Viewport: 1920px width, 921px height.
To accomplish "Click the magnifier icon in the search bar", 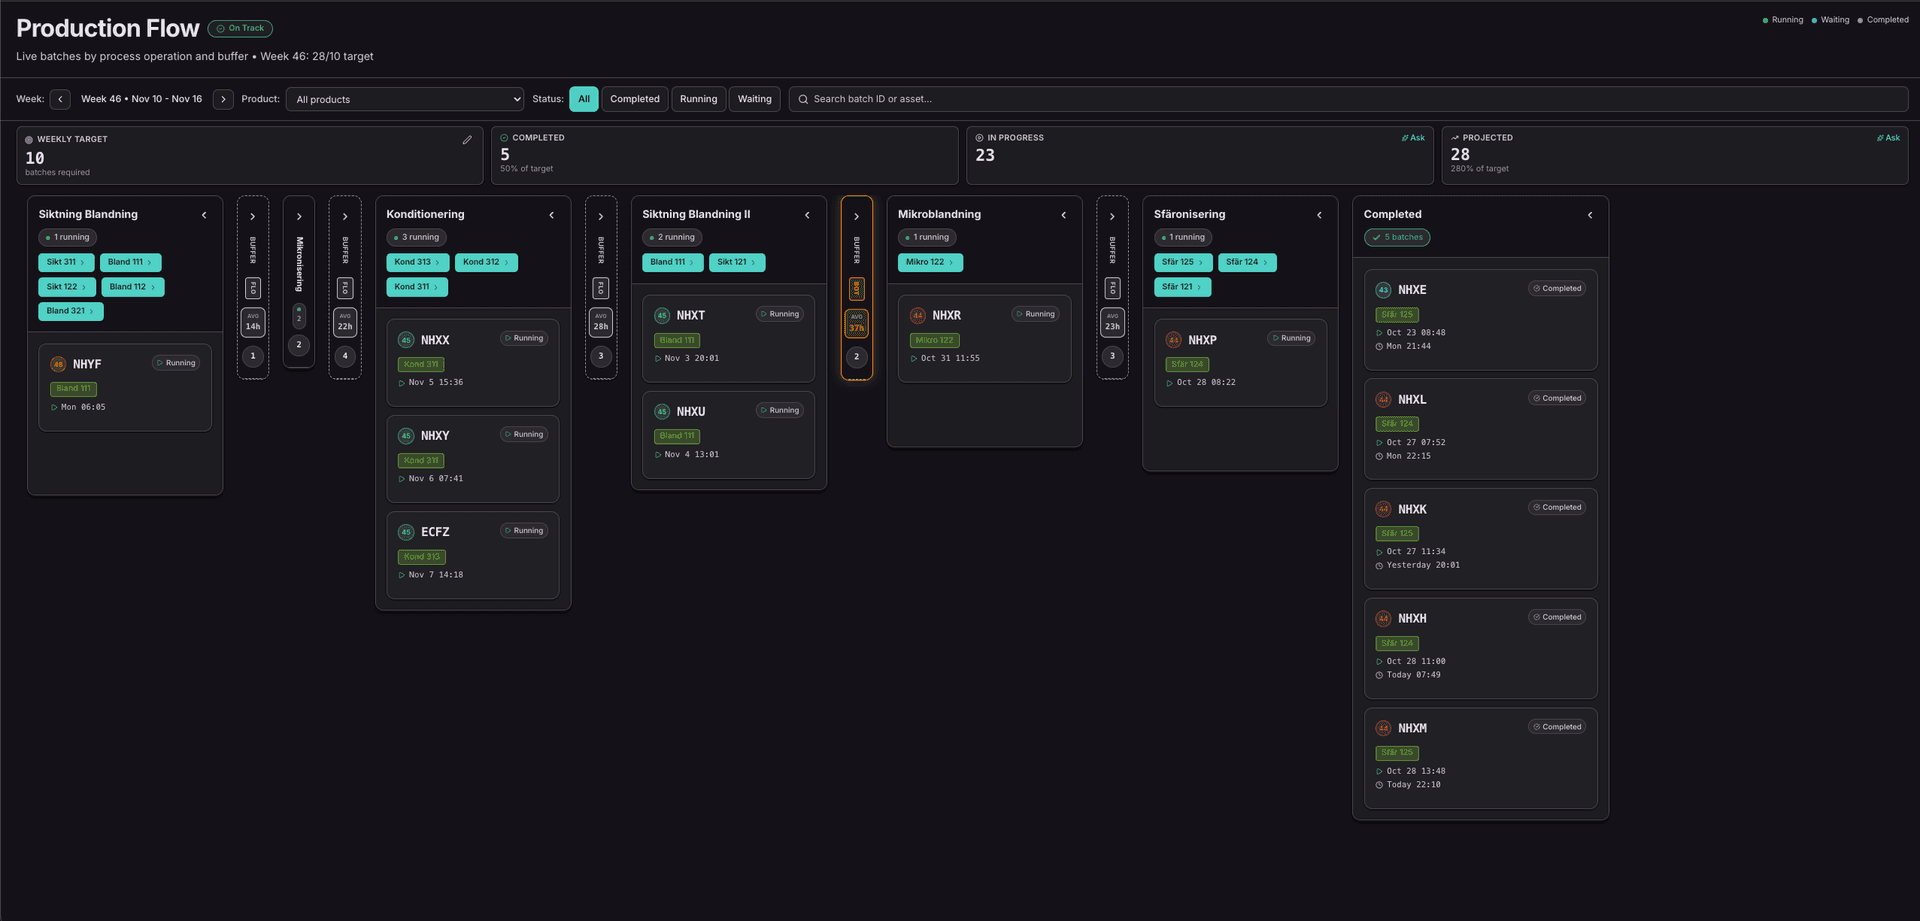I will 802,99.
